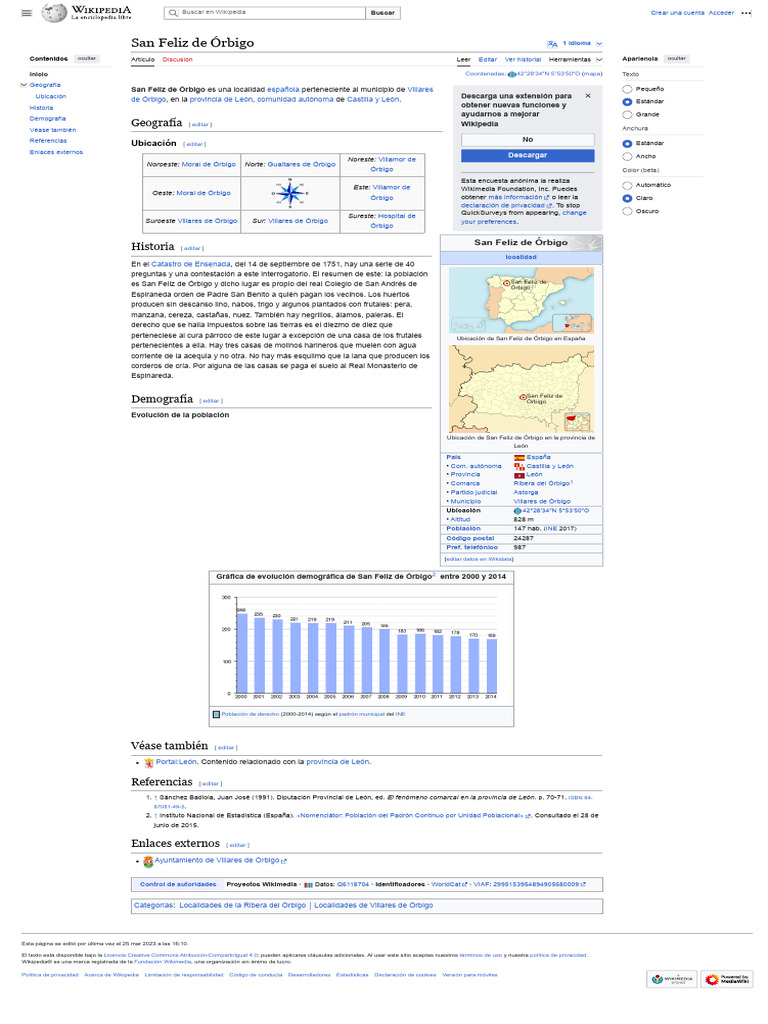Screen dimensions: 768x1024
Task: Switch to the Artículo tab
Action: 143,60
